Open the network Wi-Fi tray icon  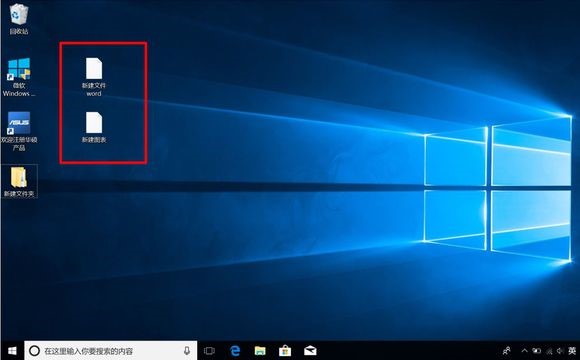(549, 350)
